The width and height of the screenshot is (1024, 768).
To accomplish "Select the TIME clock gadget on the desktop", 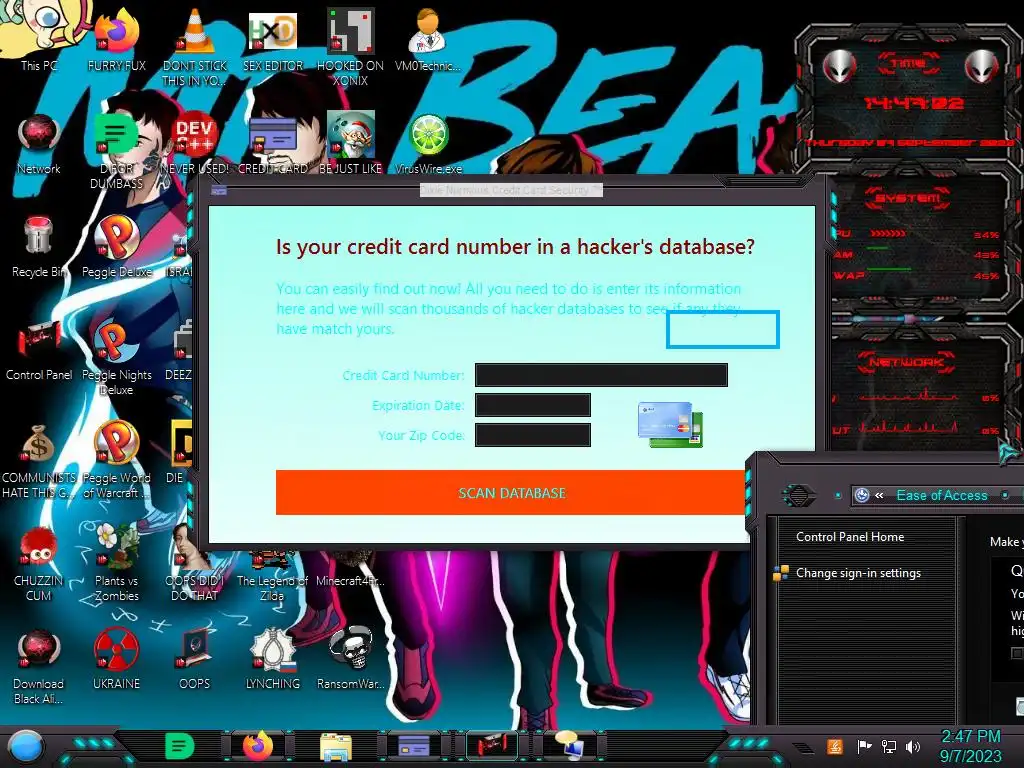I will (x=908, y=93).
